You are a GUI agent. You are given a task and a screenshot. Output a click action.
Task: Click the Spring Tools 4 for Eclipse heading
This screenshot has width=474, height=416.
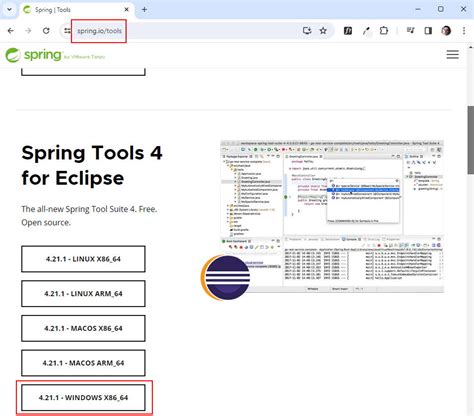pos(92,165)
